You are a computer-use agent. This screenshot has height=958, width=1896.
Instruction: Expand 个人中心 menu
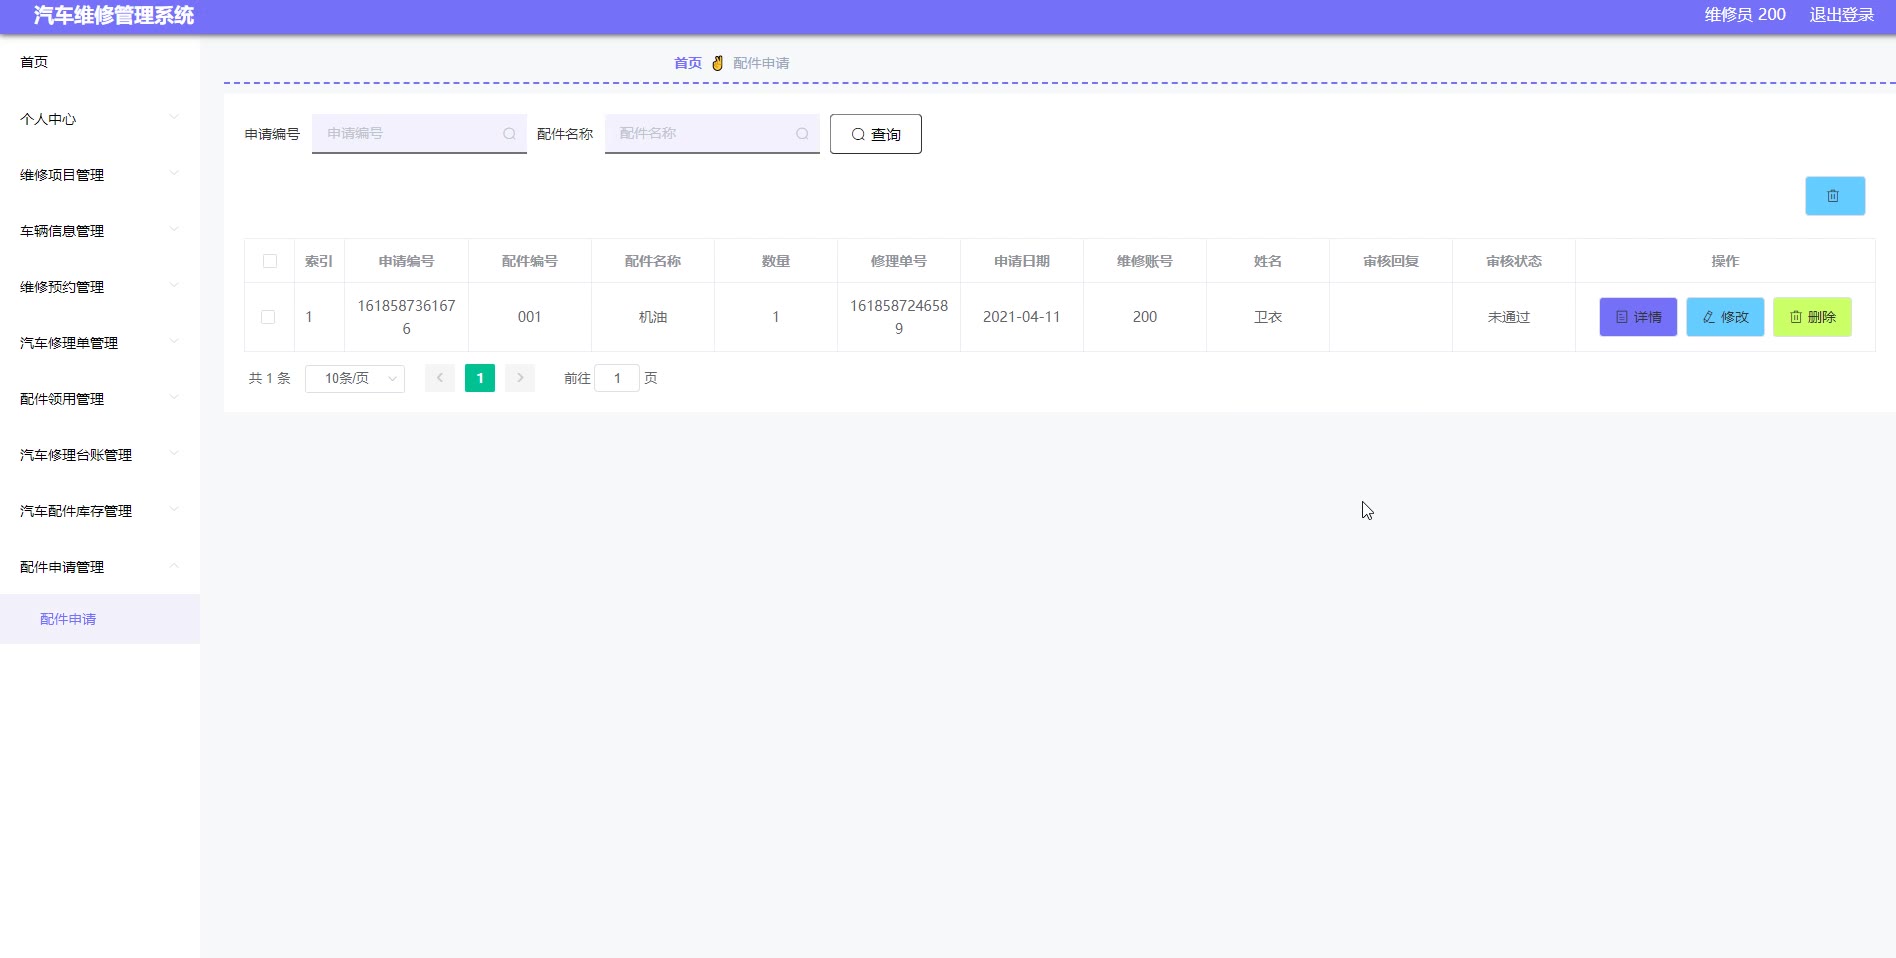(100, 119)
